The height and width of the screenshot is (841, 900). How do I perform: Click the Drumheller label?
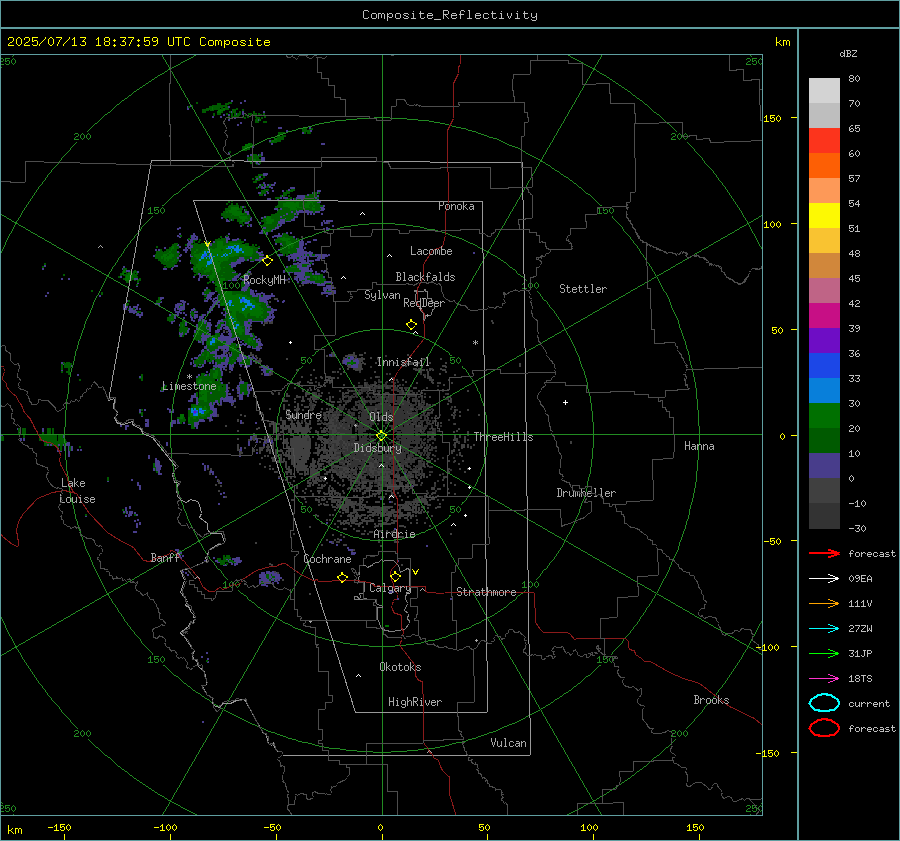tap(586, 493)
